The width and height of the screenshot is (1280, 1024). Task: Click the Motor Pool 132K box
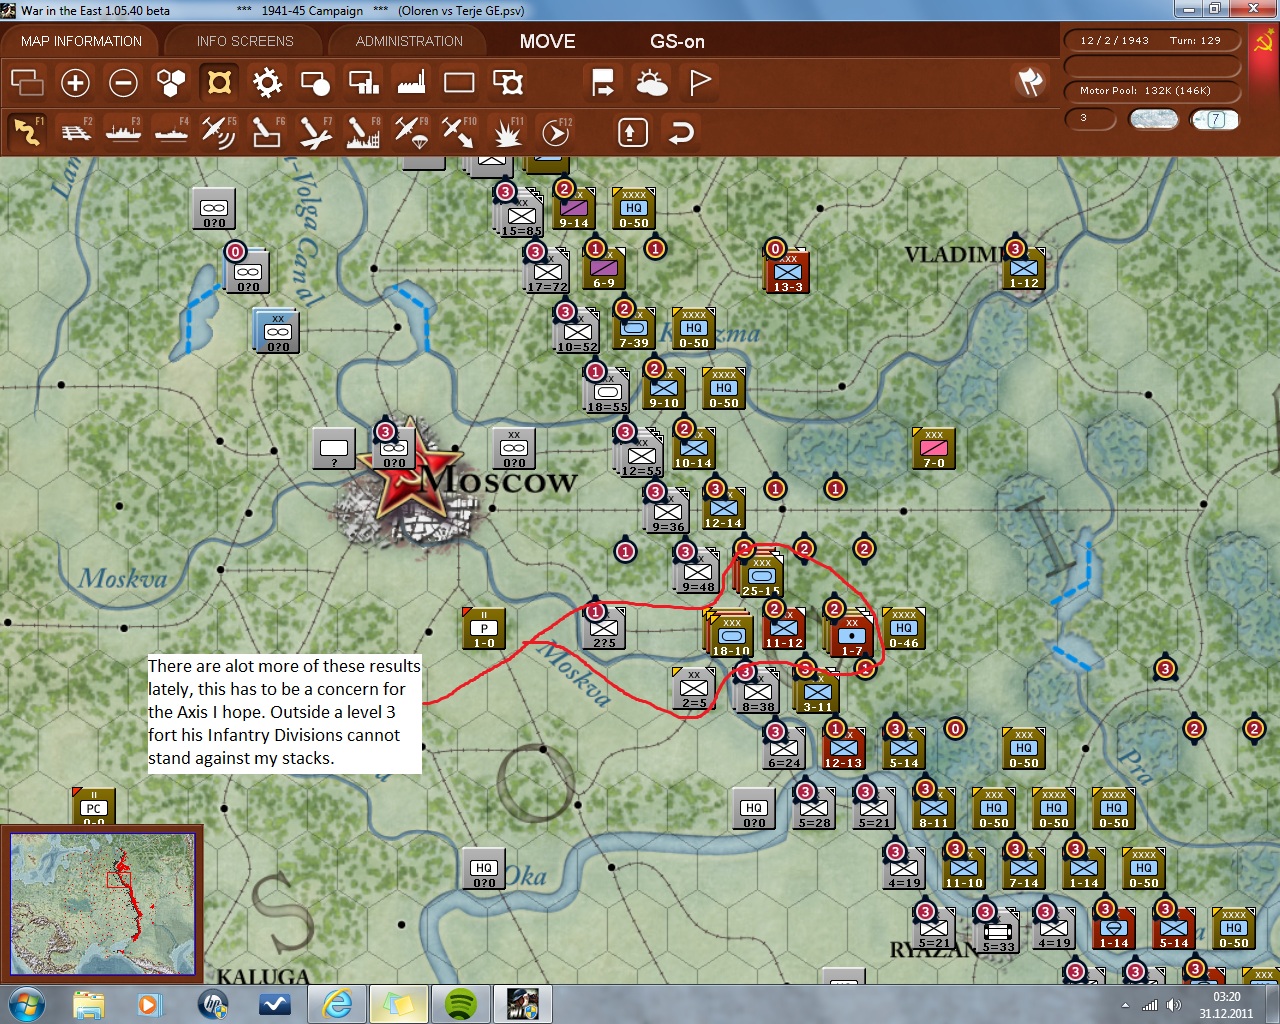(x=1152, y=91)
